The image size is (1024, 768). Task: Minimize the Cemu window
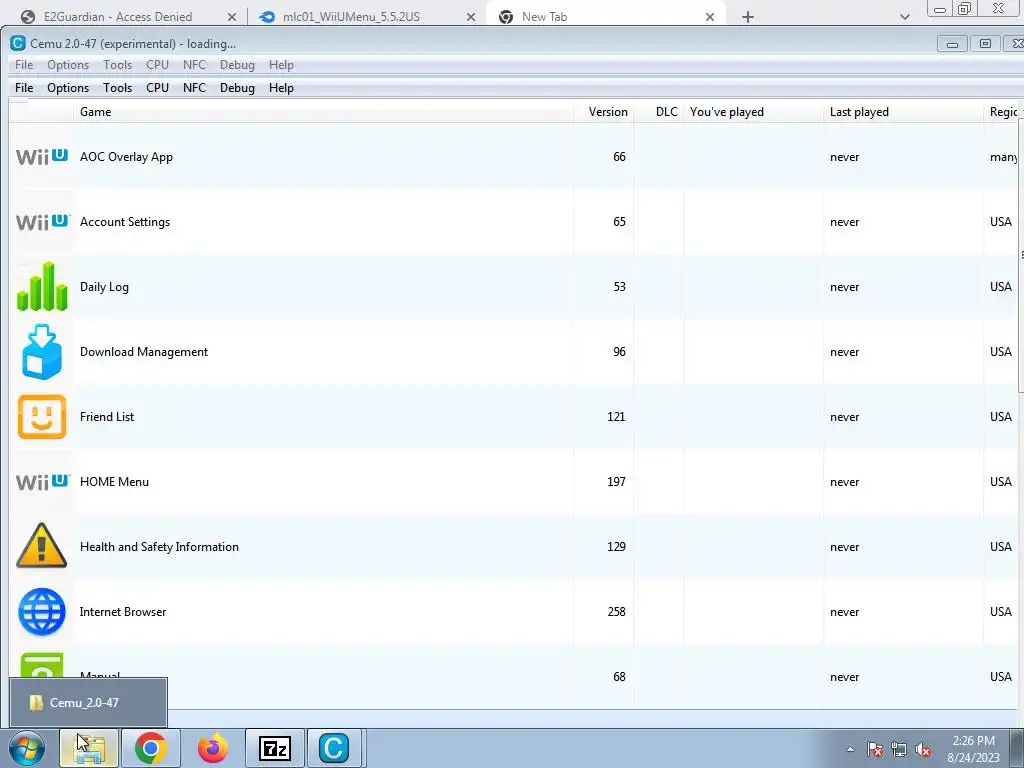(952, 44)
